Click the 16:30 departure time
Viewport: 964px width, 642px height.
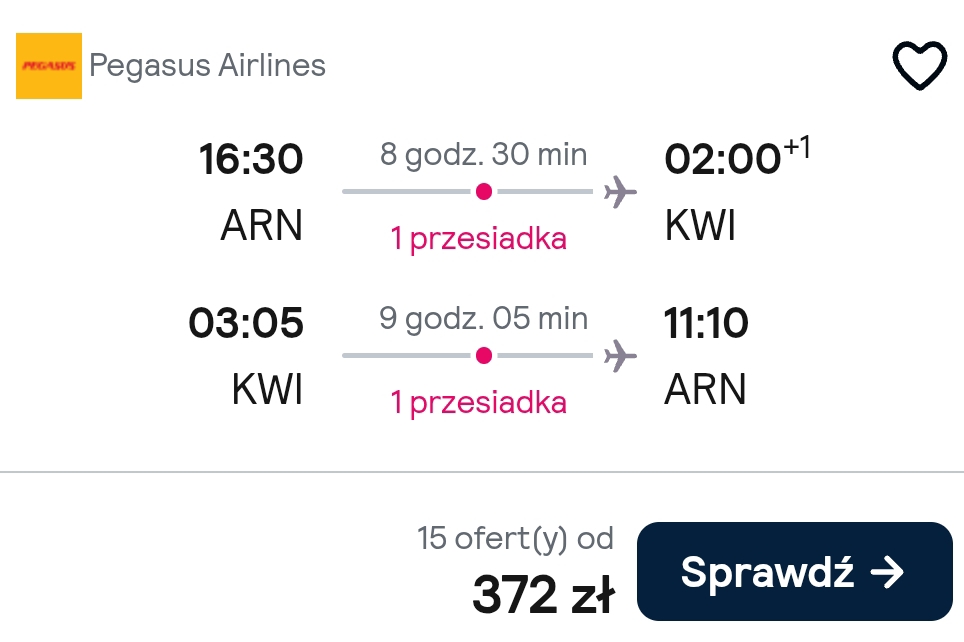click(251, 159)
